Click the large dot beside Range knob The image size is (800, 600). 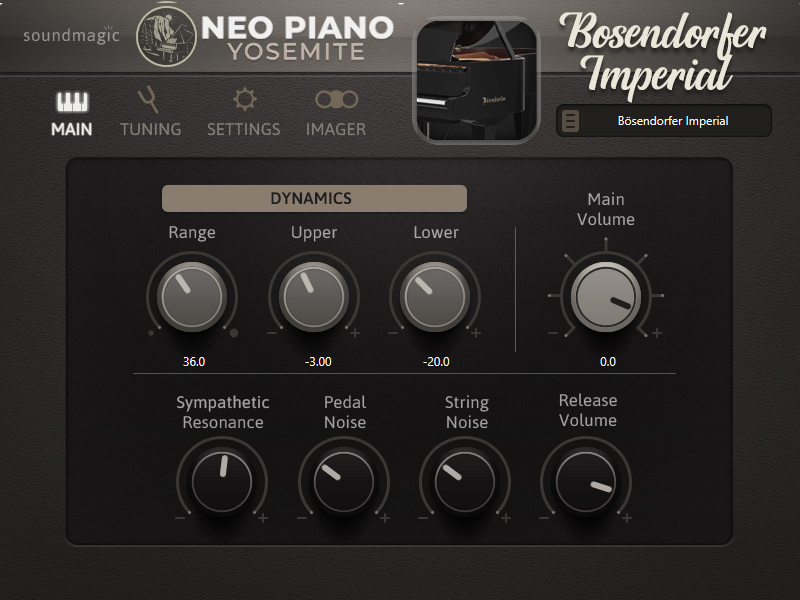[234, 333]
